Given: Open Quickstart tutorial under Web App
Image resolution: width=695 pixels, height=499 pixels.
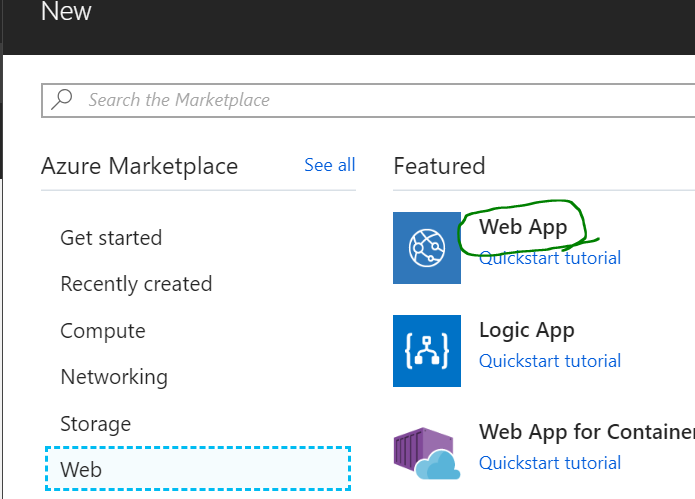Looking at the screenshot, I should [550, 258].
